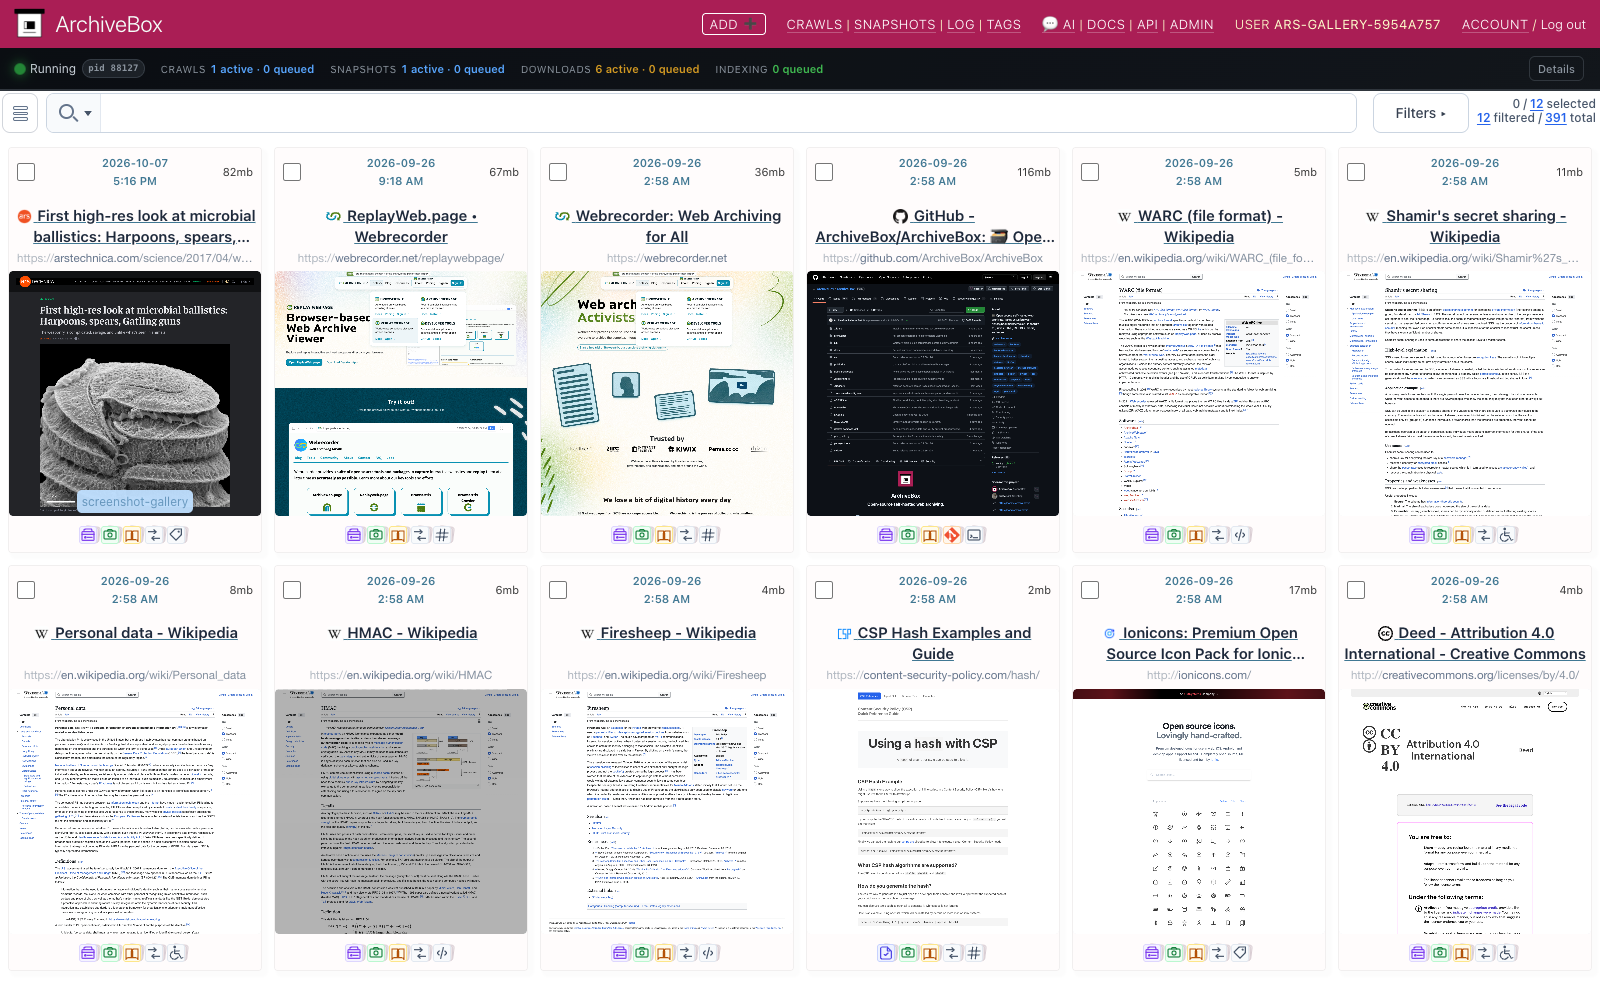Screen dimensions: 1600x1000
Task: Open the Firesheep - Wikipedia title link
Action: click(x=678, y=633)
